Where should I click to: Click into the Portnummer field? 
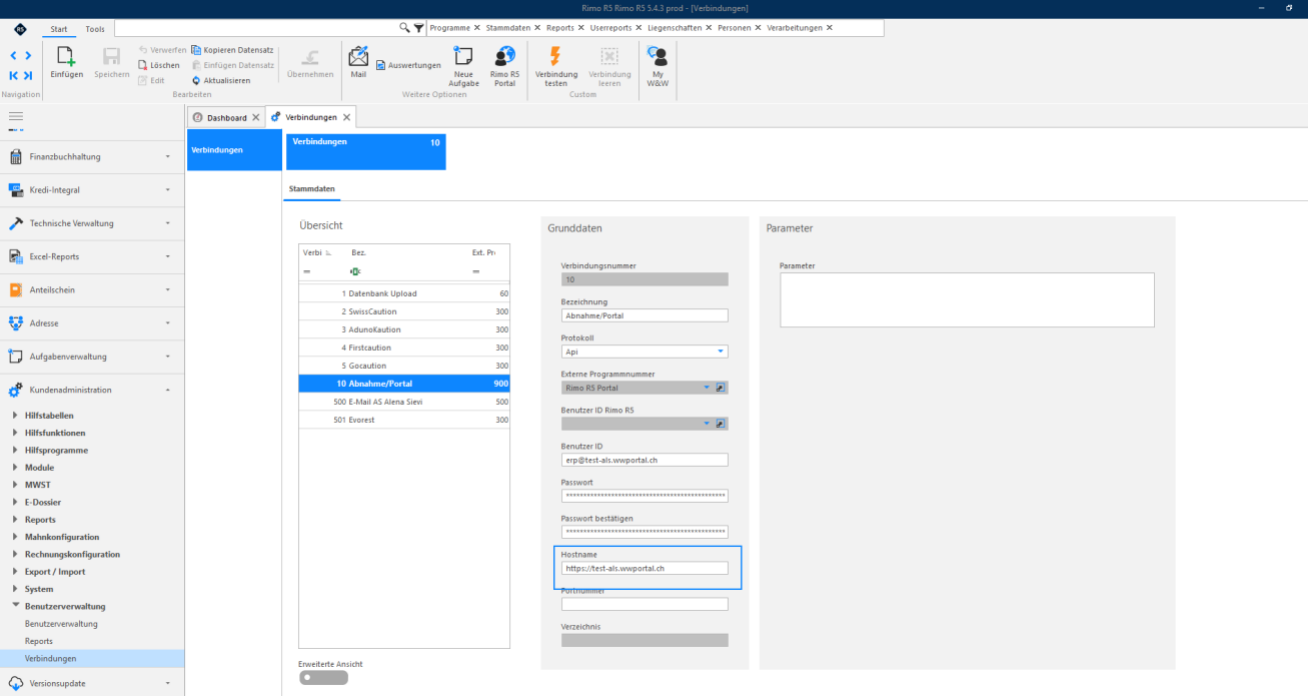(645, 604)
